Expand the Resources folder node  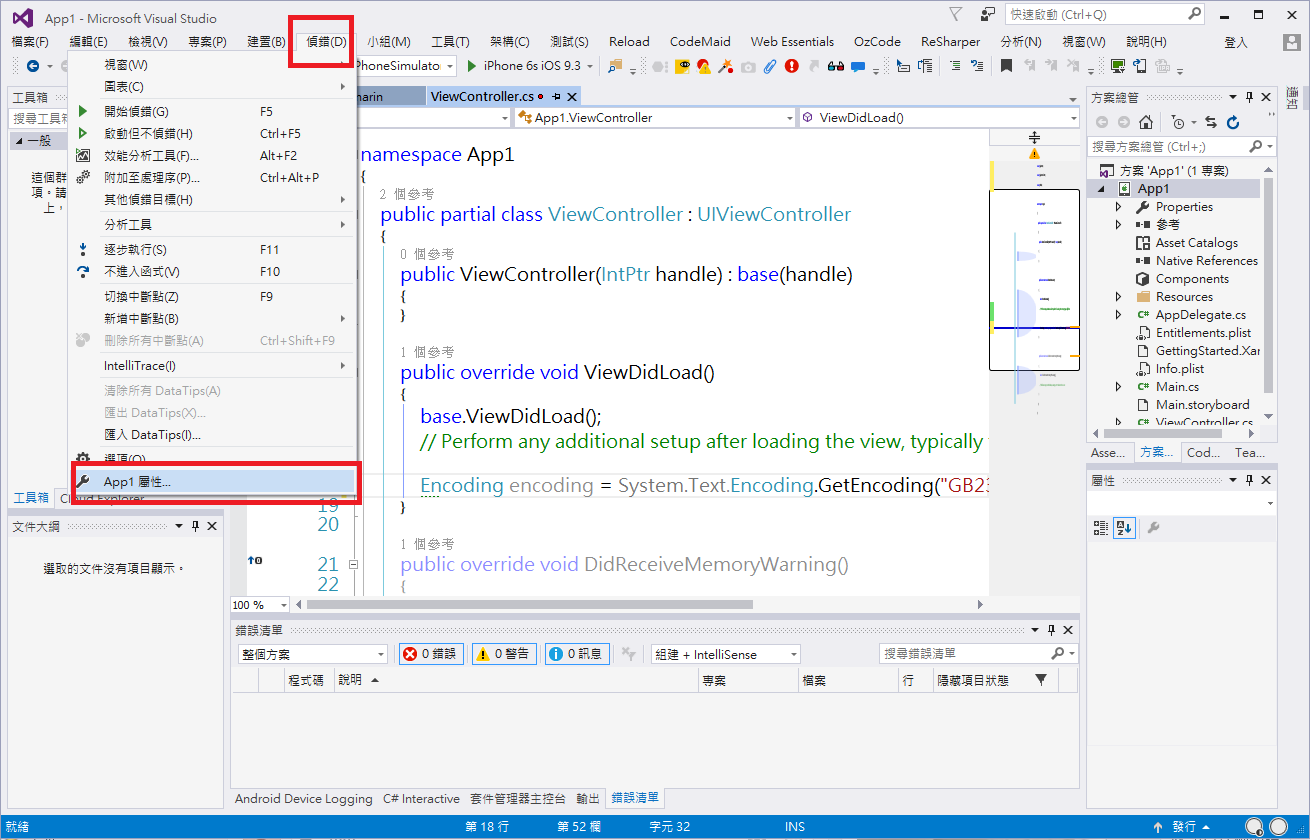click(x=1119, y=297)
